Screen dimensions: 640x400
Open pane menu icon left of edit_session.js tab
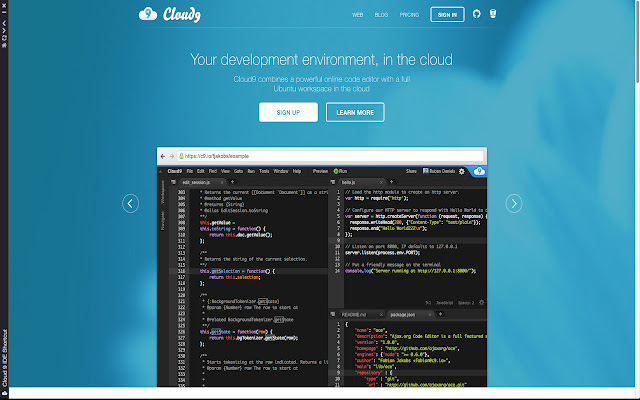tap(173, 182)
